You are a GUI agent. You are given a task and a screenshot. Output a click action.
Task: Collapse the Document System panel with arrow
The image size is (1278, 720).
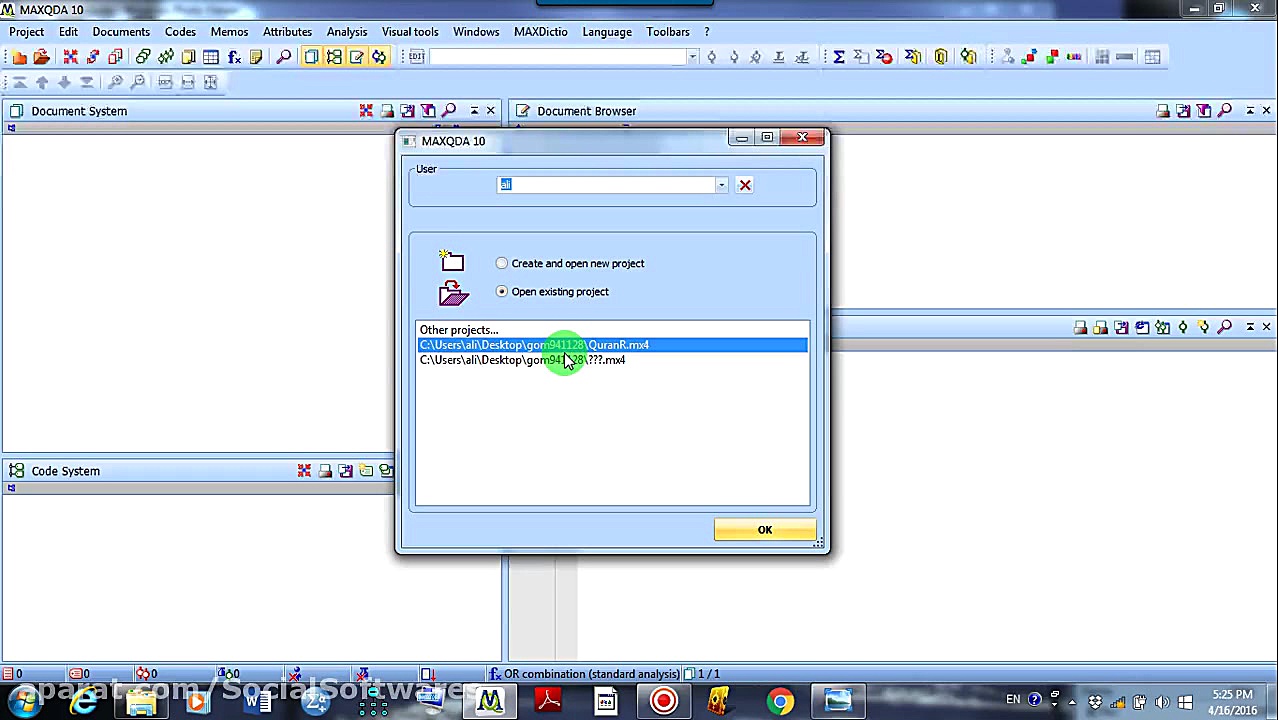474,111
